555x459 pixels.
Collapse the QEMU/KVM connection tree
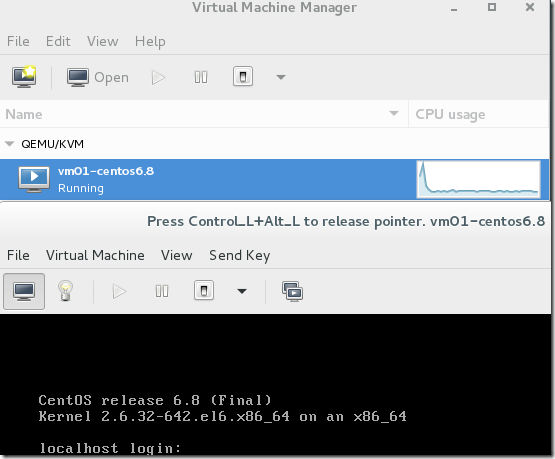(x=10, y=144)
